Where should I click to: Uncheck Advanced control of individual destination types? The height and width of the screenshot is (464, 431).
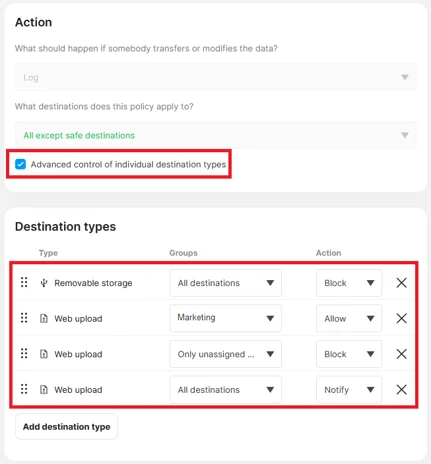click(20, 164)
